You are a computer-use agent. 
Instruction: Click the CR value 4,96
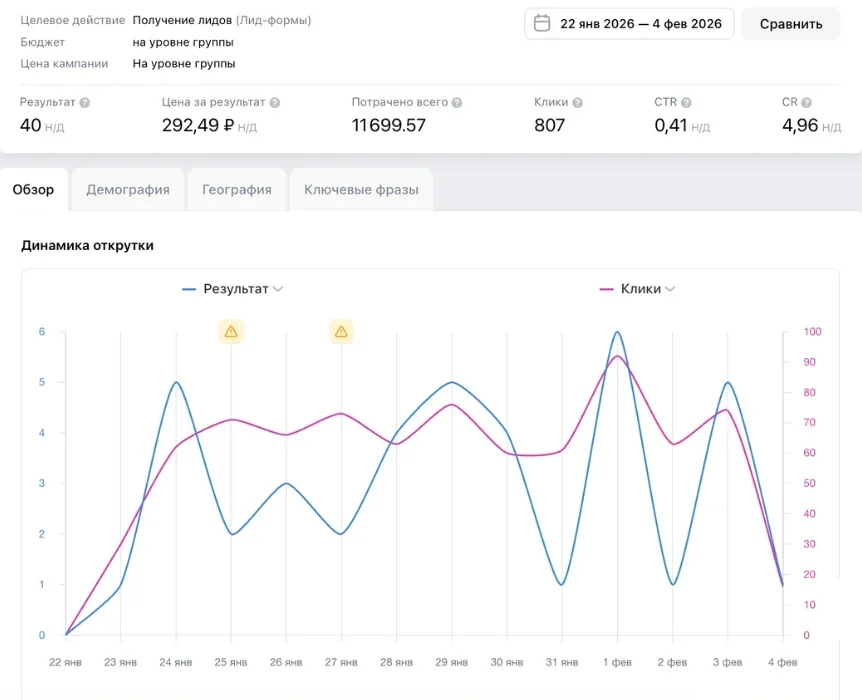click(800, 125)
